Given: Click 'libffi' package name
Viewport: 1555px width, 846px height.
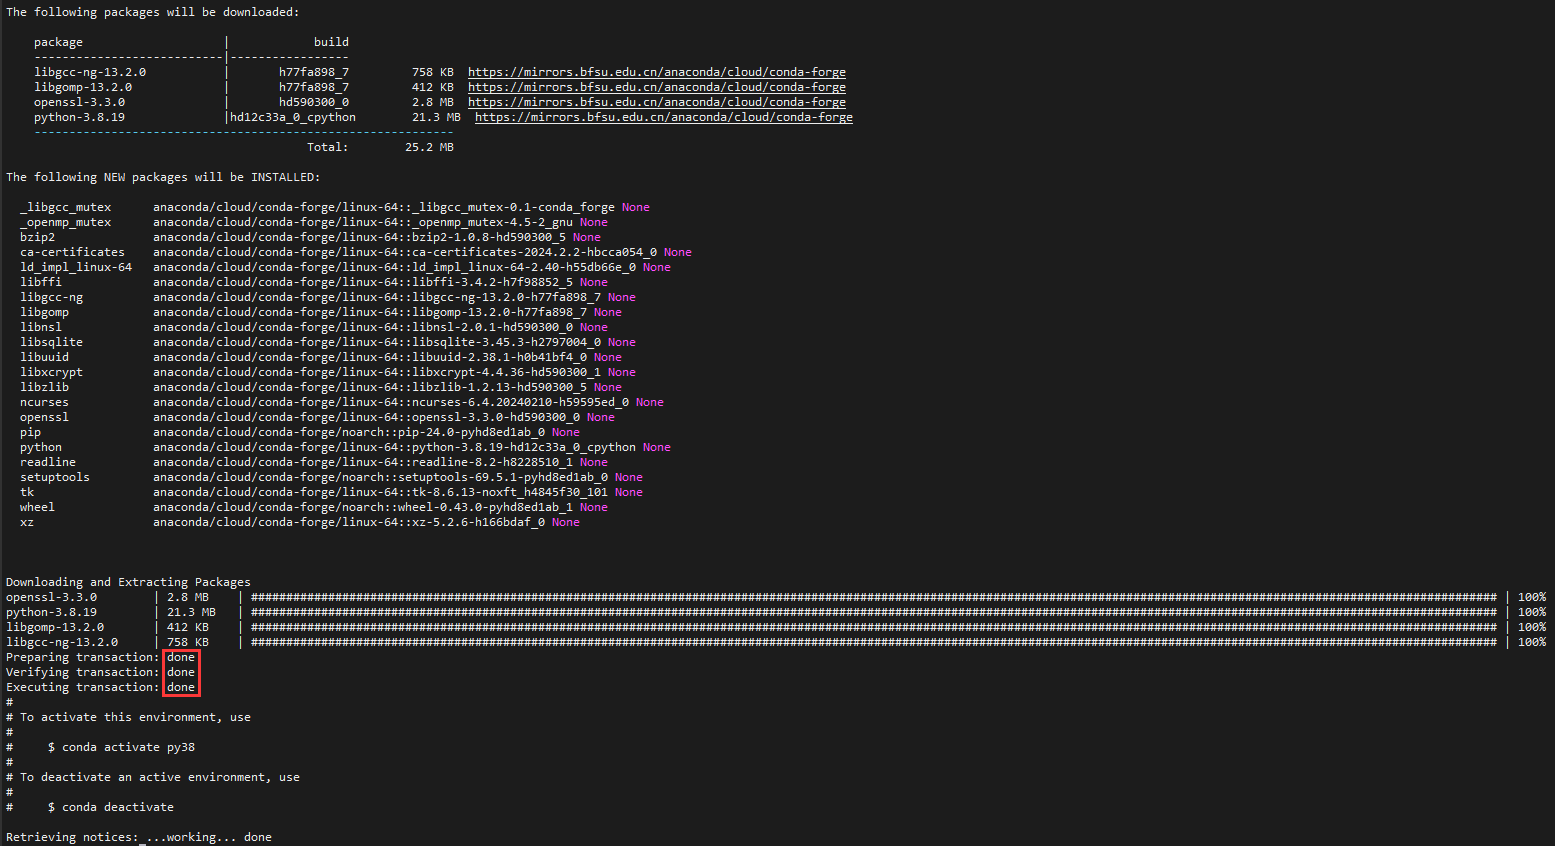Looking at the screenshot, I should click(41, 282).
